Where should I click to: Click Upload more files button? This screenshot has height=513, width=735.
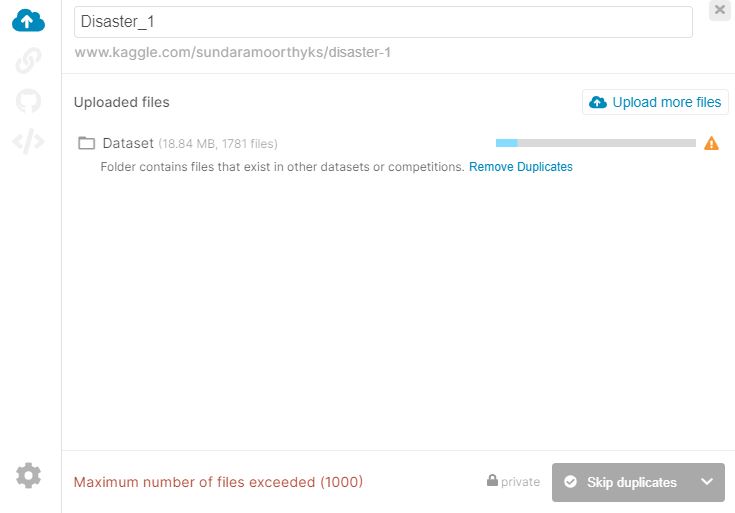click(655, 102)
